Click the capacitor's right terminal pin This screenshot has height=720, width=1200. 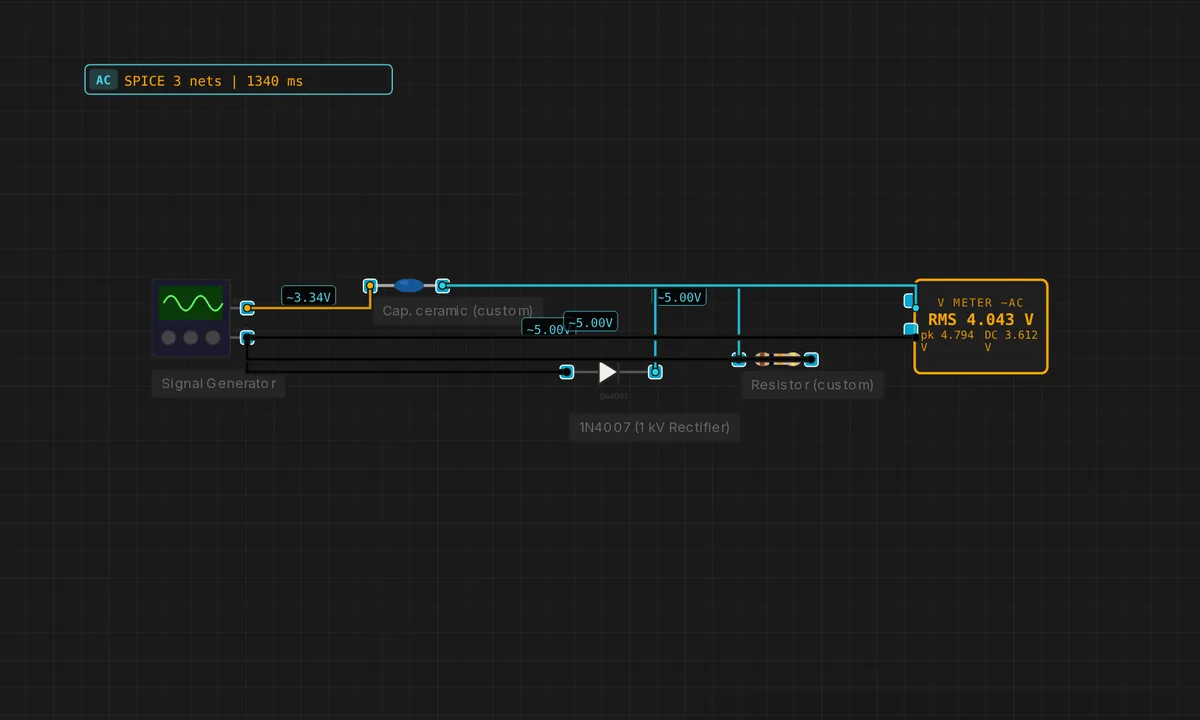pos(442,286)
